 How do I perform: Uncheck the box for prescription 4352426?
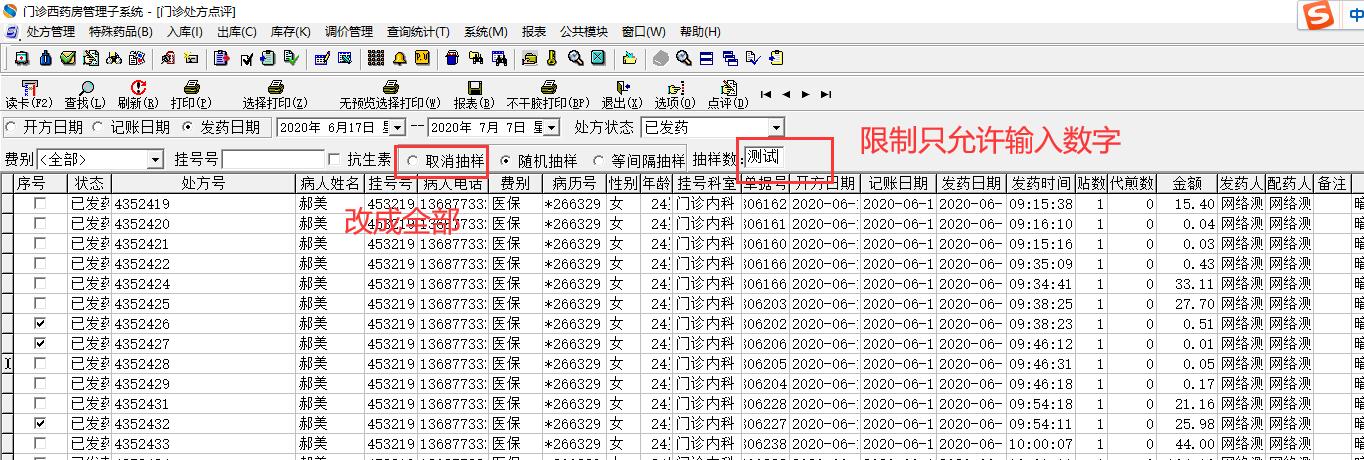point(40,323)
